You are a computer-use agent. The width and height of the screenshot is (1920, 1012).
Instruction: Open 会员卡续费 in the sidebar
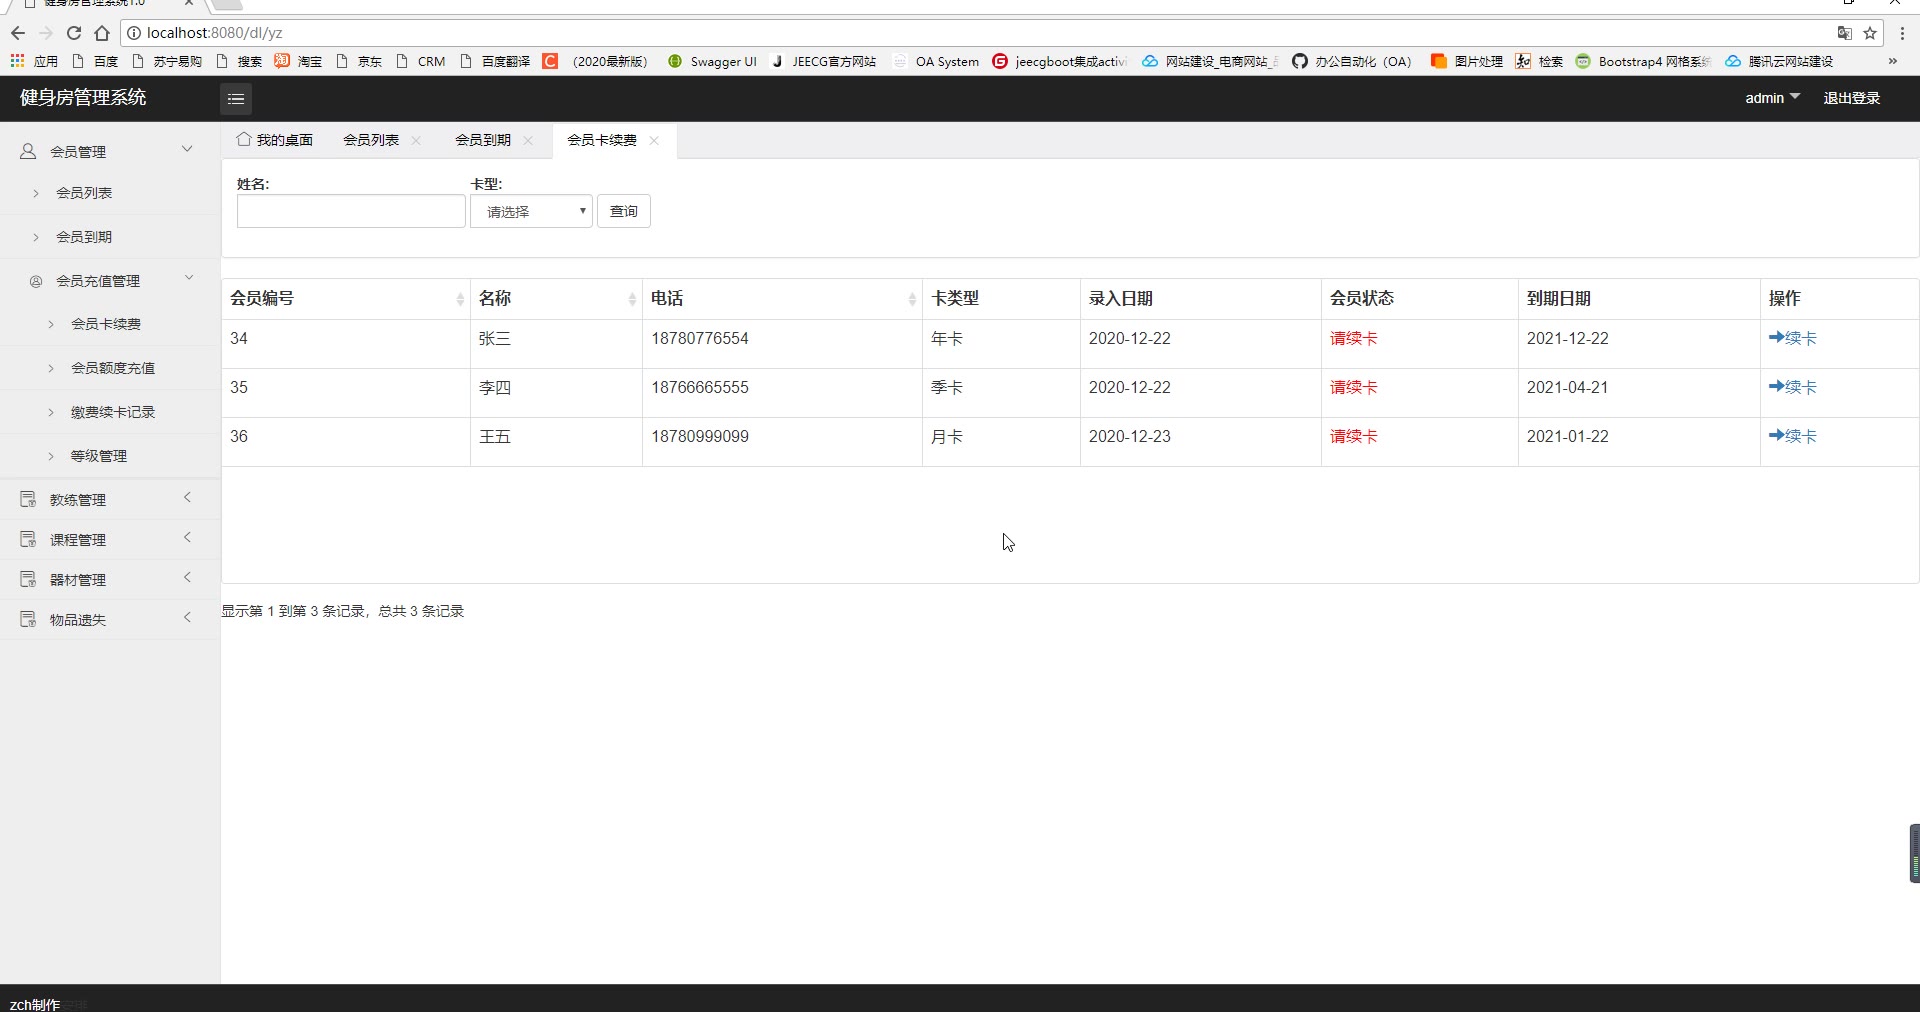point(106,324)
